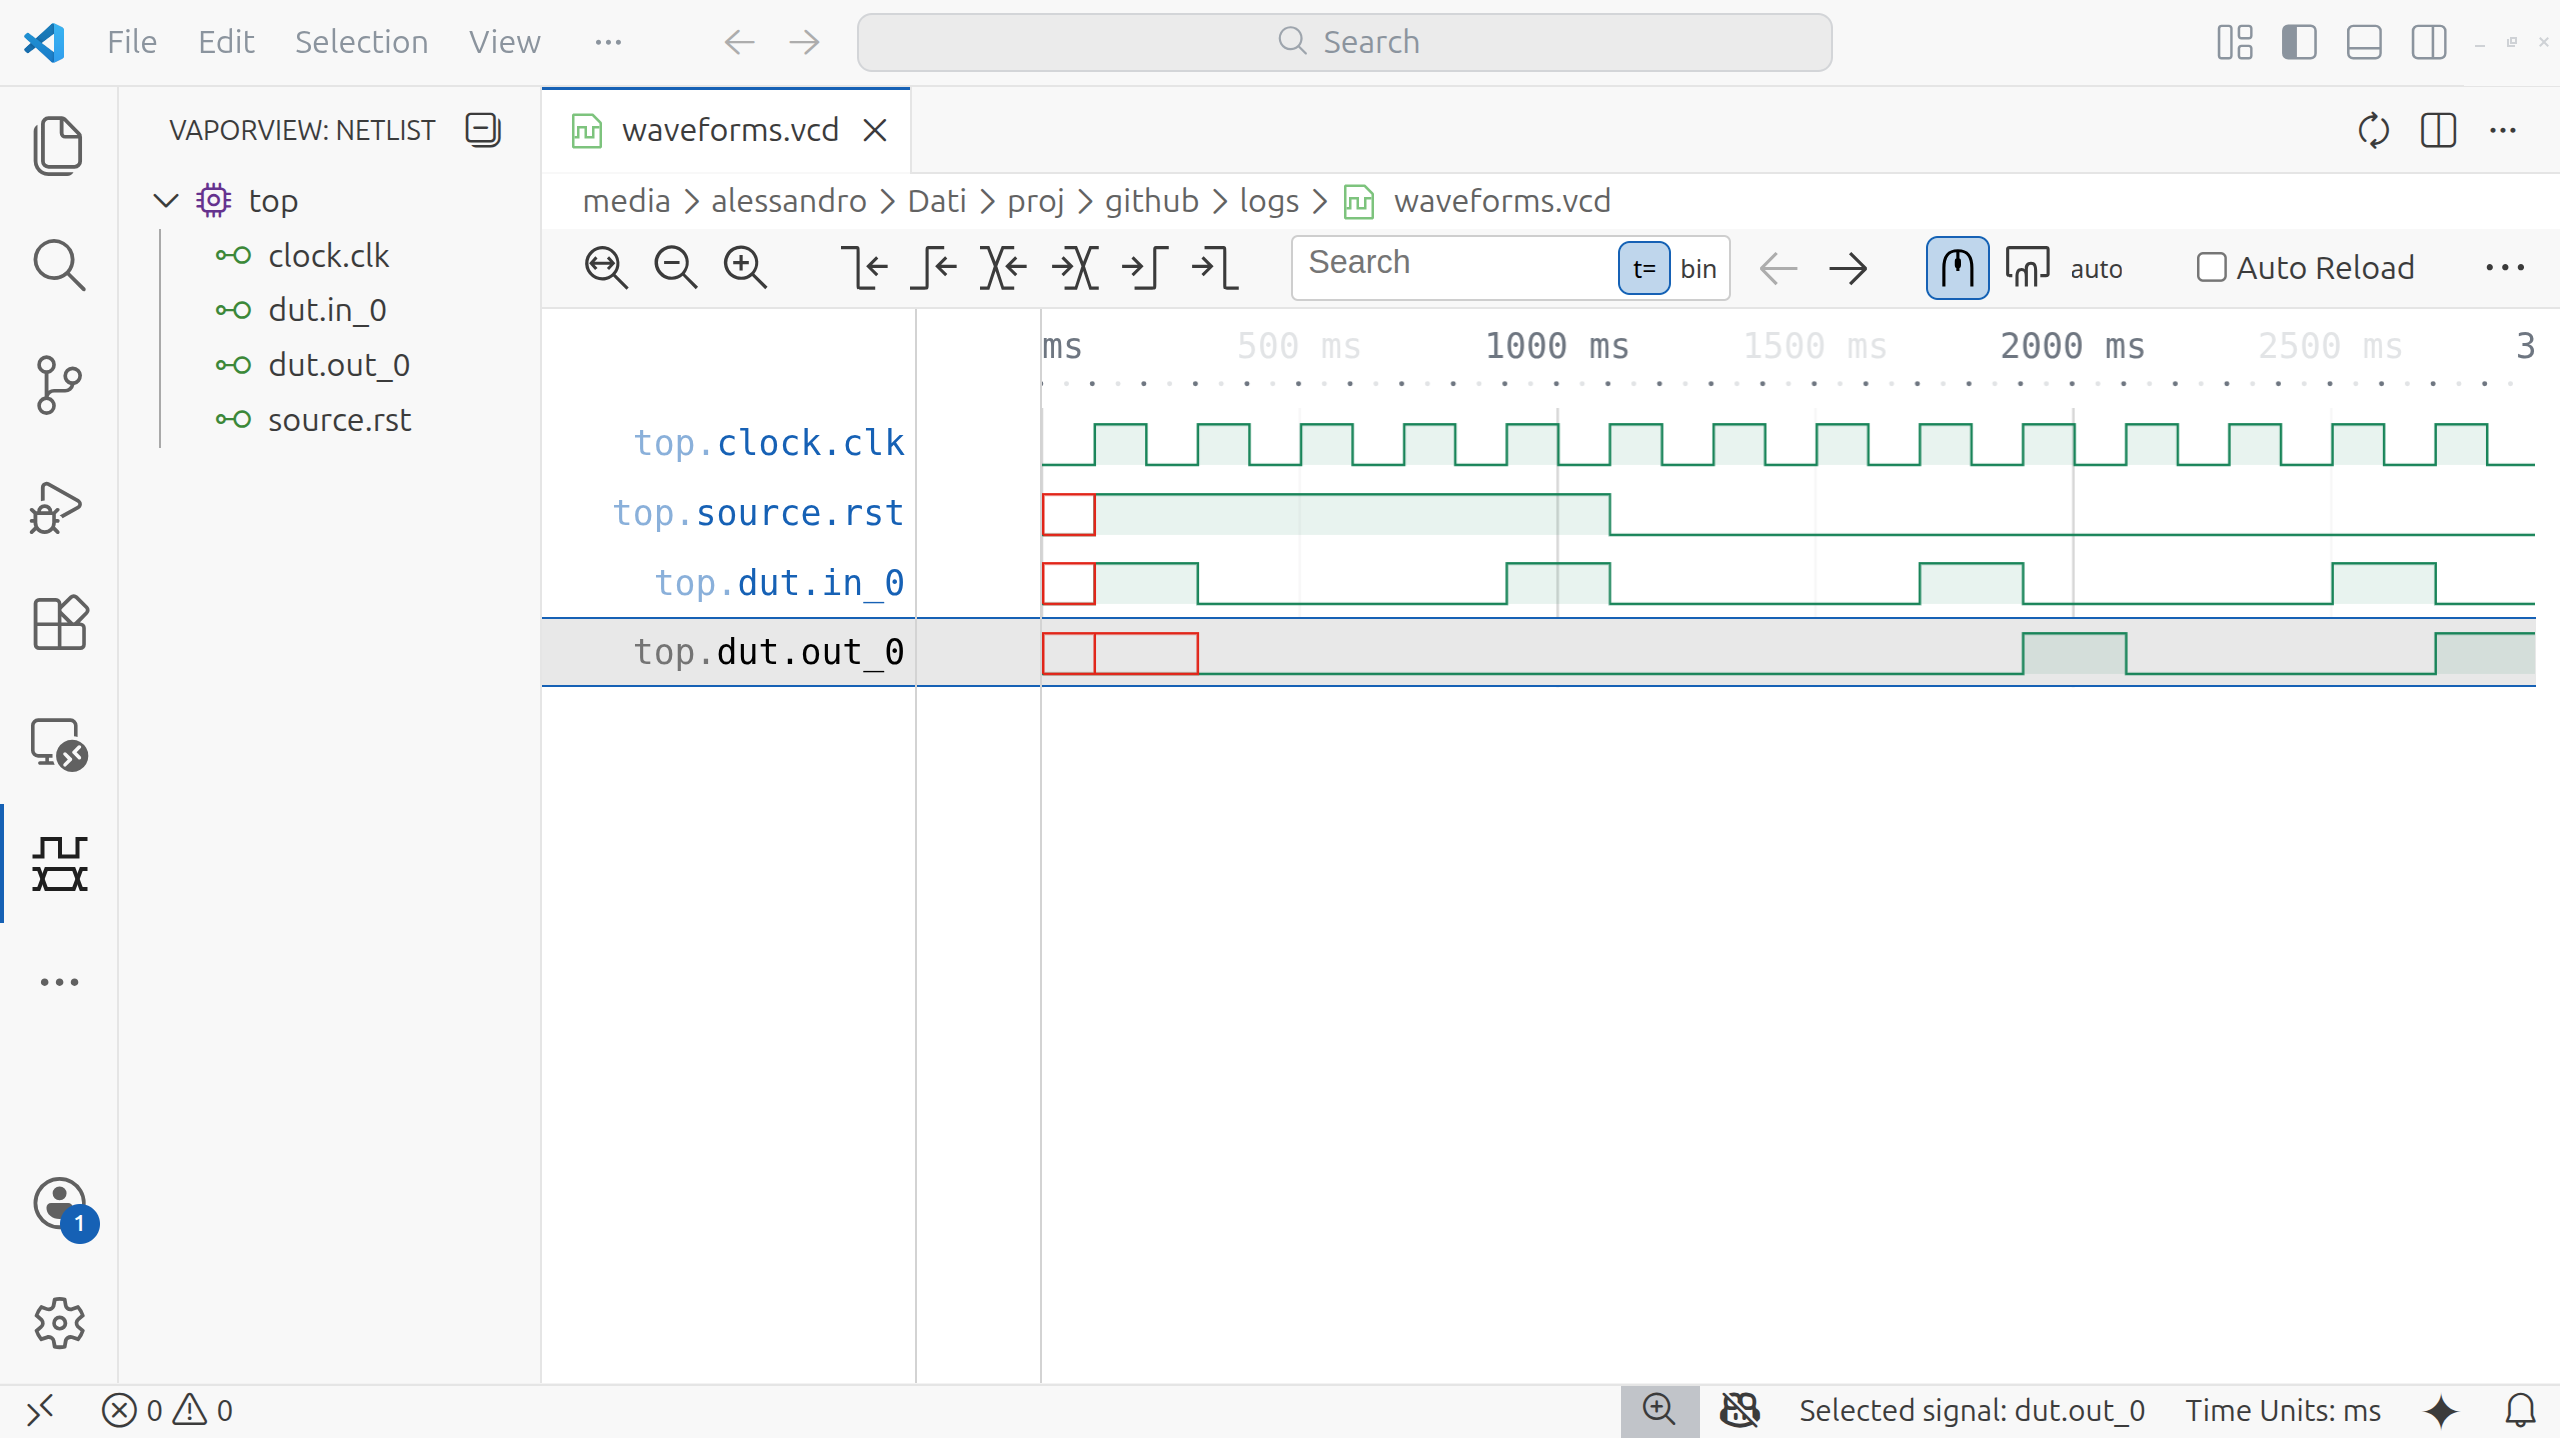Click the zoom to fit icon
Viewport: 2560px width, 1440px height.
[606, 268]
